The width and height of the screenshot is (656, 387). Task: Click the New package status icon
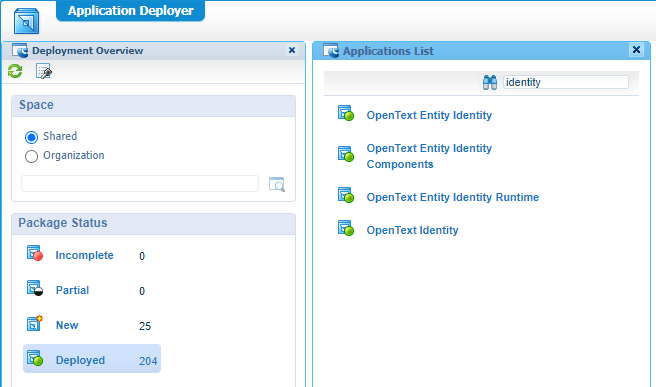point(35,323)
